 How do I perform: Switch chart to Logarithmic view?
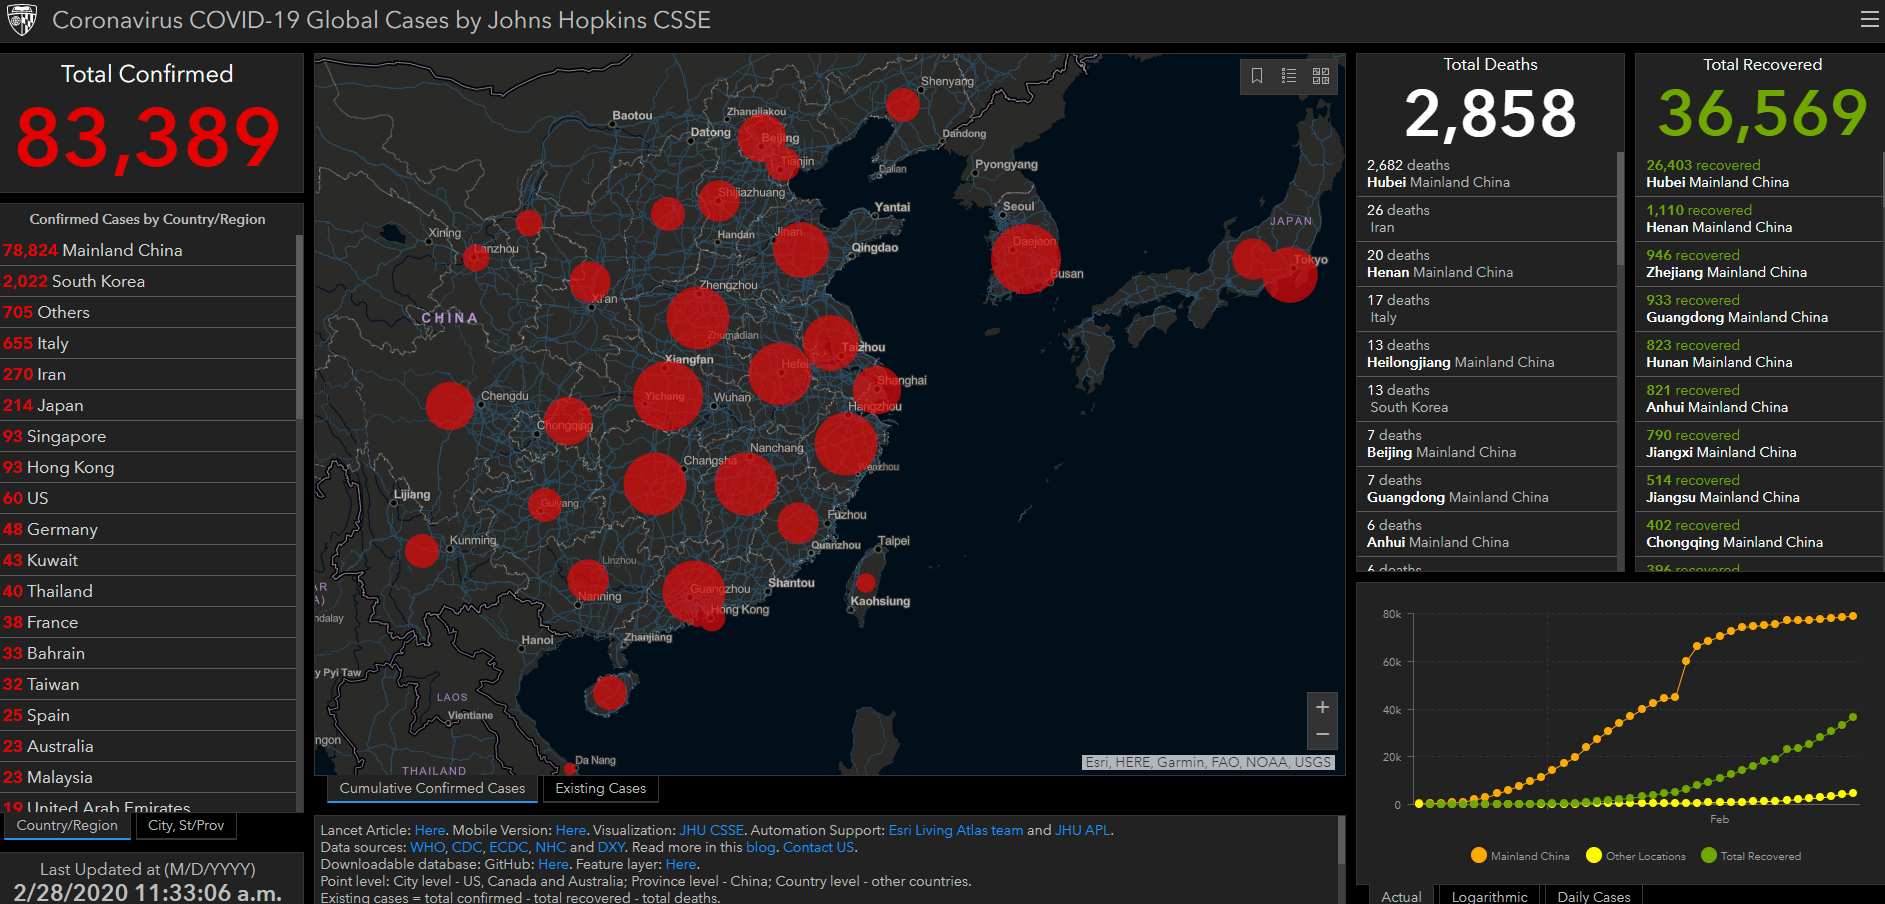(x=1489, y=896)
